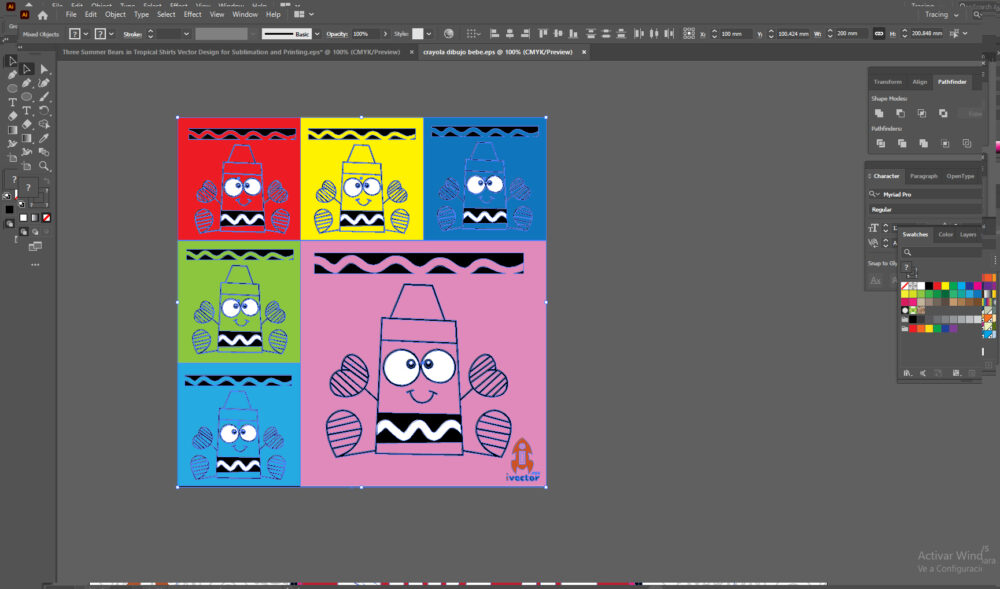The height and width of the screenshot is (589, 1000).
Task: Select the Rotate tool
Action: pyautogui.click(x=44, y=111)
